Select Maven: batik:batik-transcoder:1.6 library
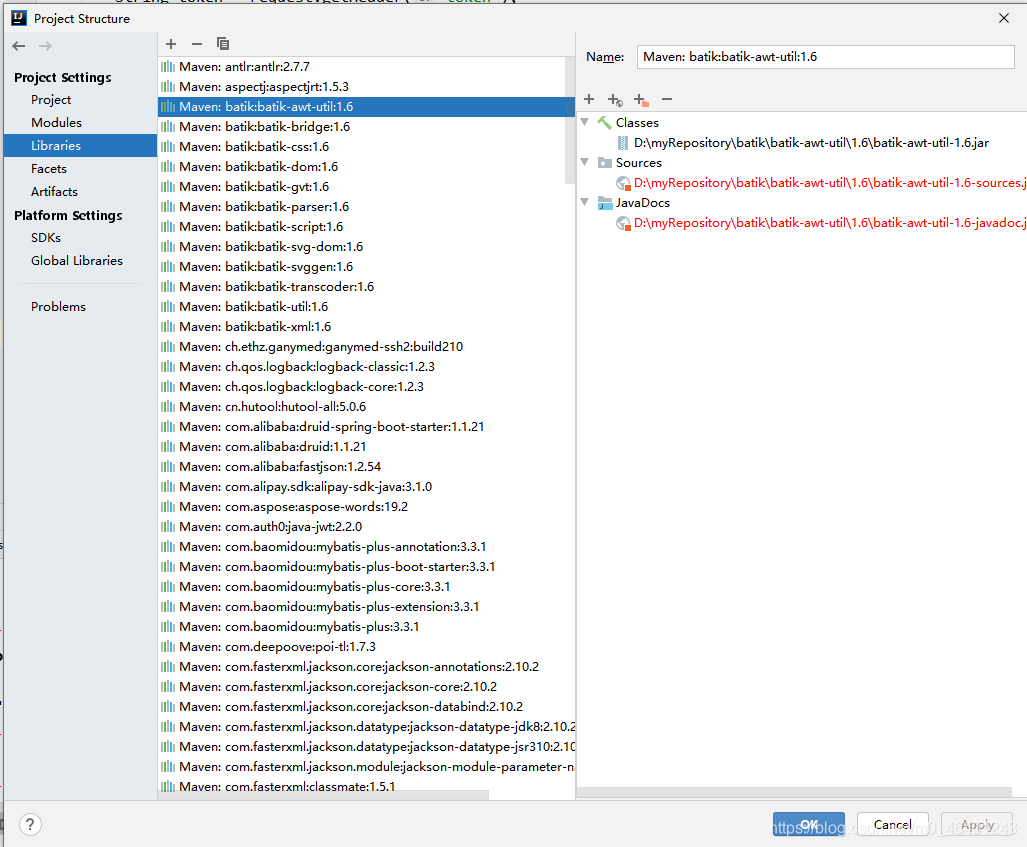 coord(366,286)
